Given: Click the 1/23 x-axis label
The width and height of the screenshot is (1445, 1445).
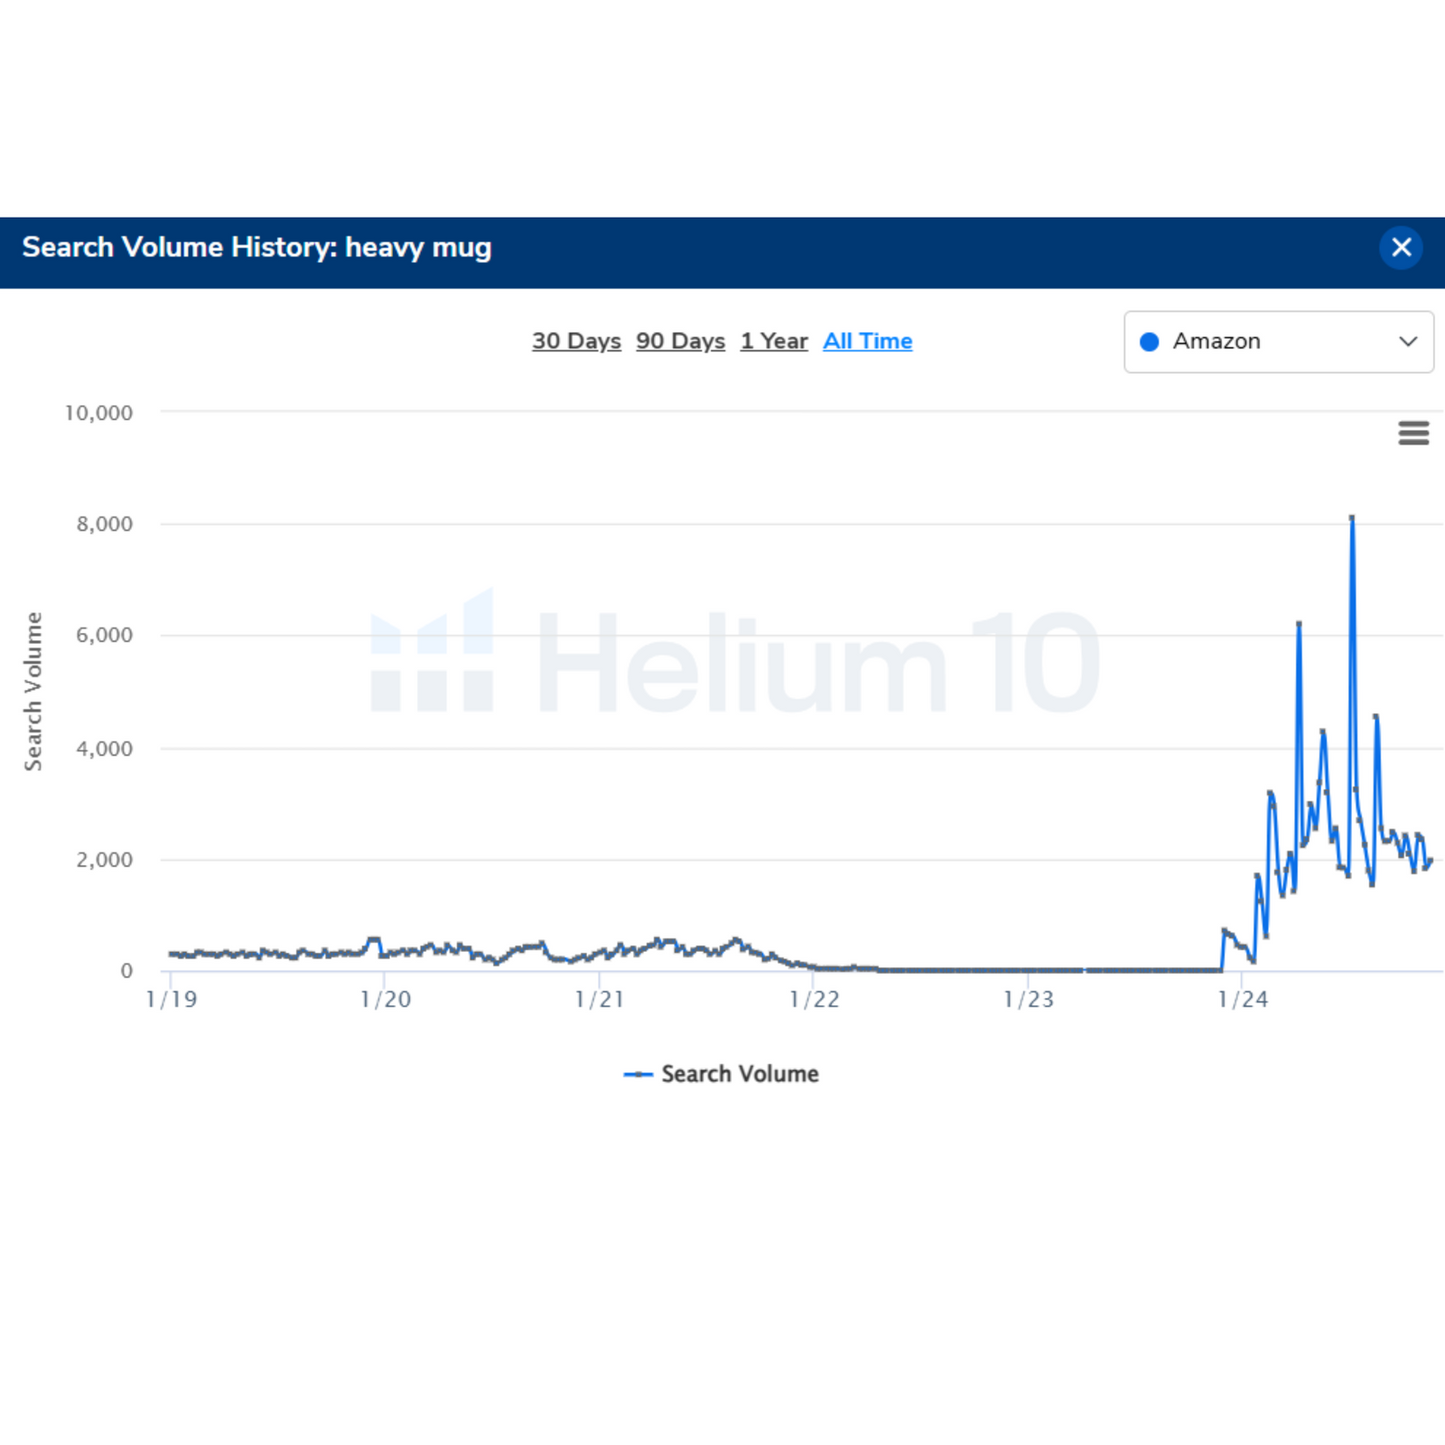Looking at the screenshot, I should [1029, 999].
